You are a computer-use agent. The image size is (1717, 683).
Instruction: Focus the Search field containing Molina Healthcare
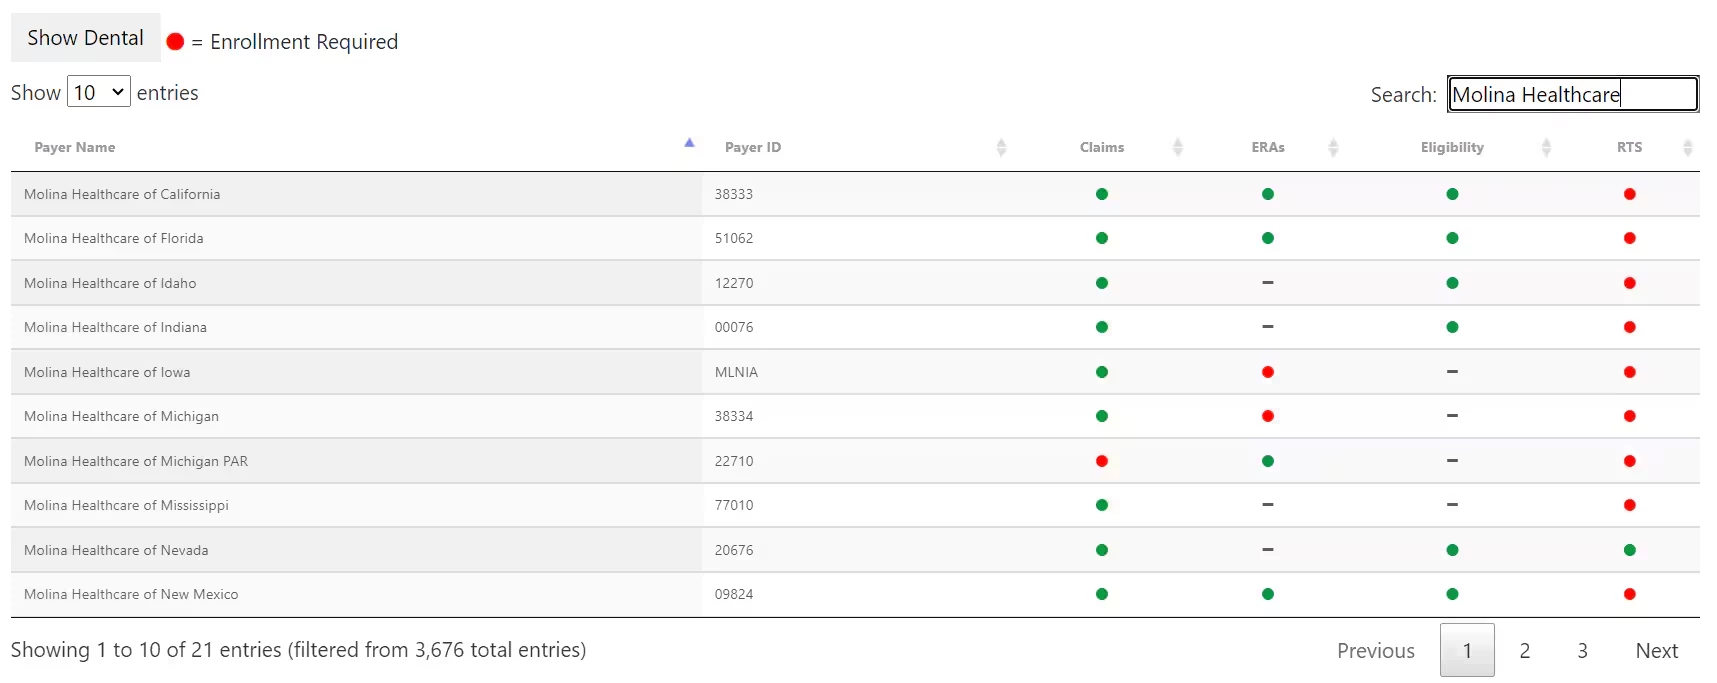click(x=1572, y=94)
